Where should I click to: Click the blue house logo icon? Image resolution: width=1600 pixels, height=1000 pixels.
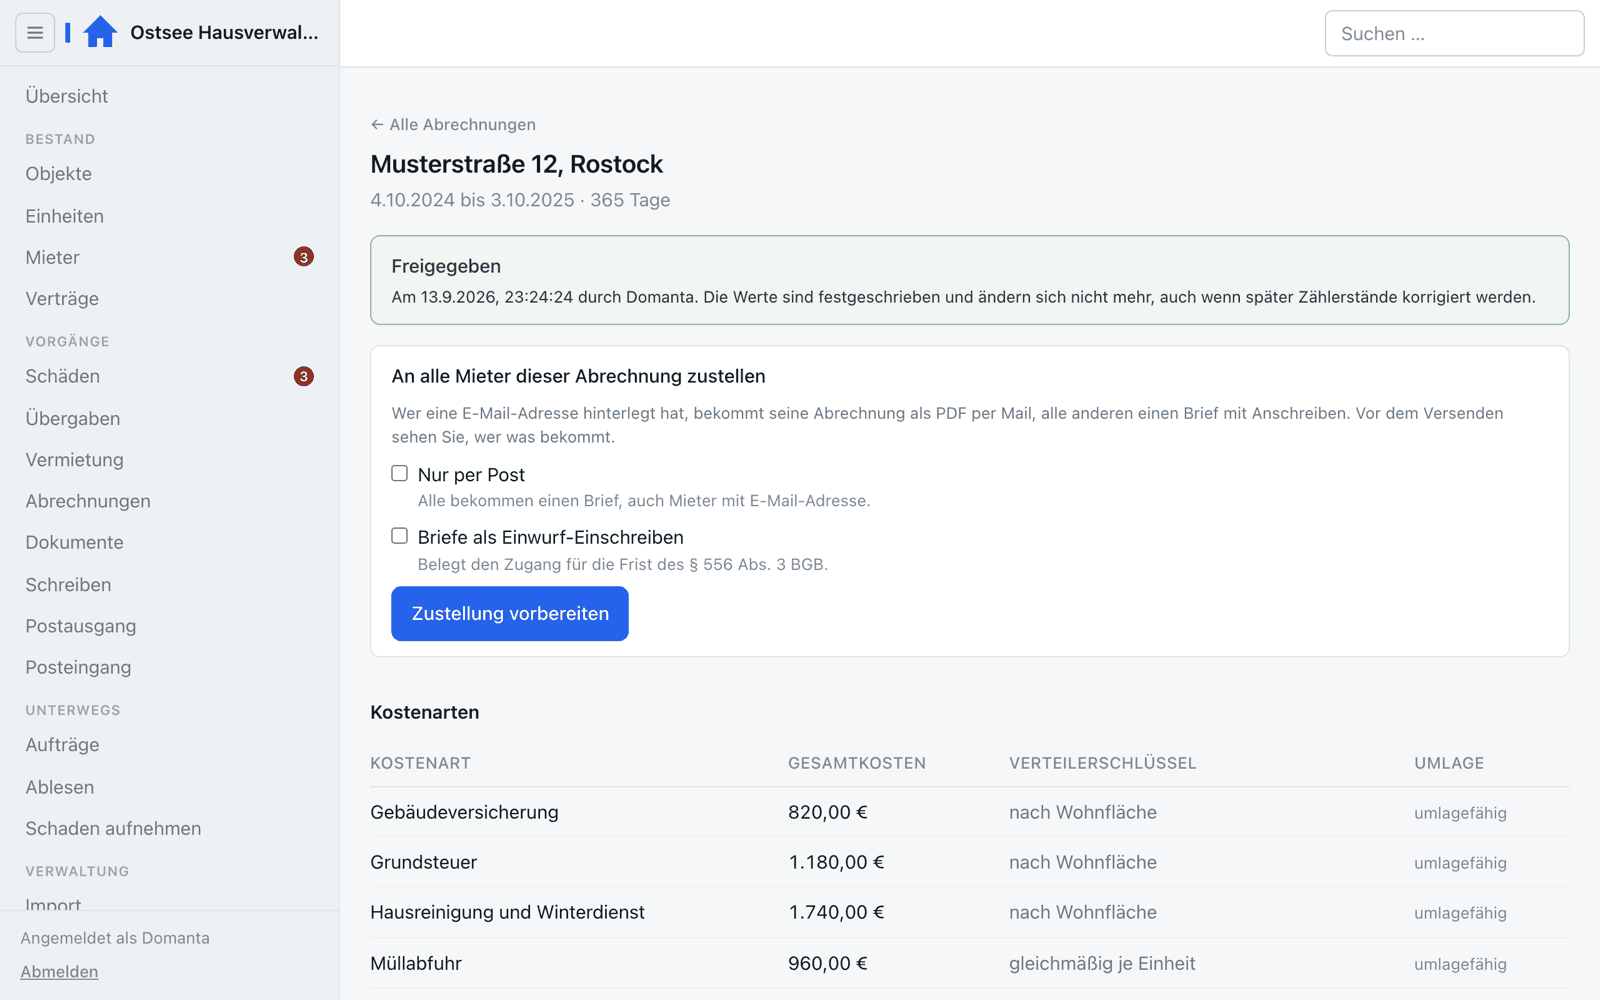100,33
